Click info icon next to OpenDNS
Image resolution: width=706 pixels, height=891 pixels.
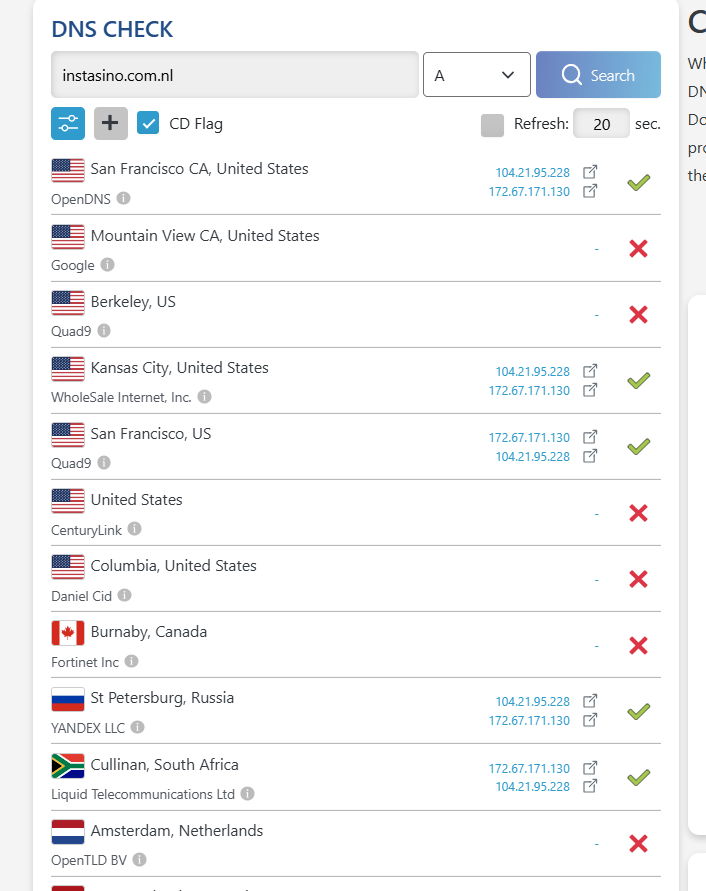point(123,198)
